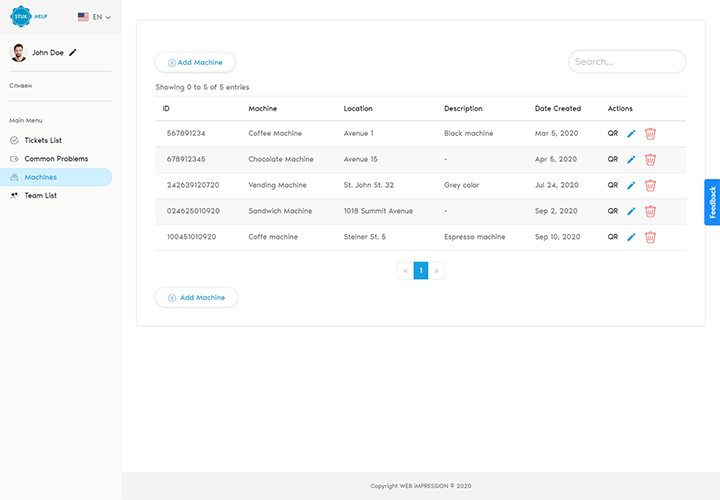Click 'Showing 0 to 5 of 5 entries' text
The width and height of the screenshot is (720, 500).
point(202,87)
